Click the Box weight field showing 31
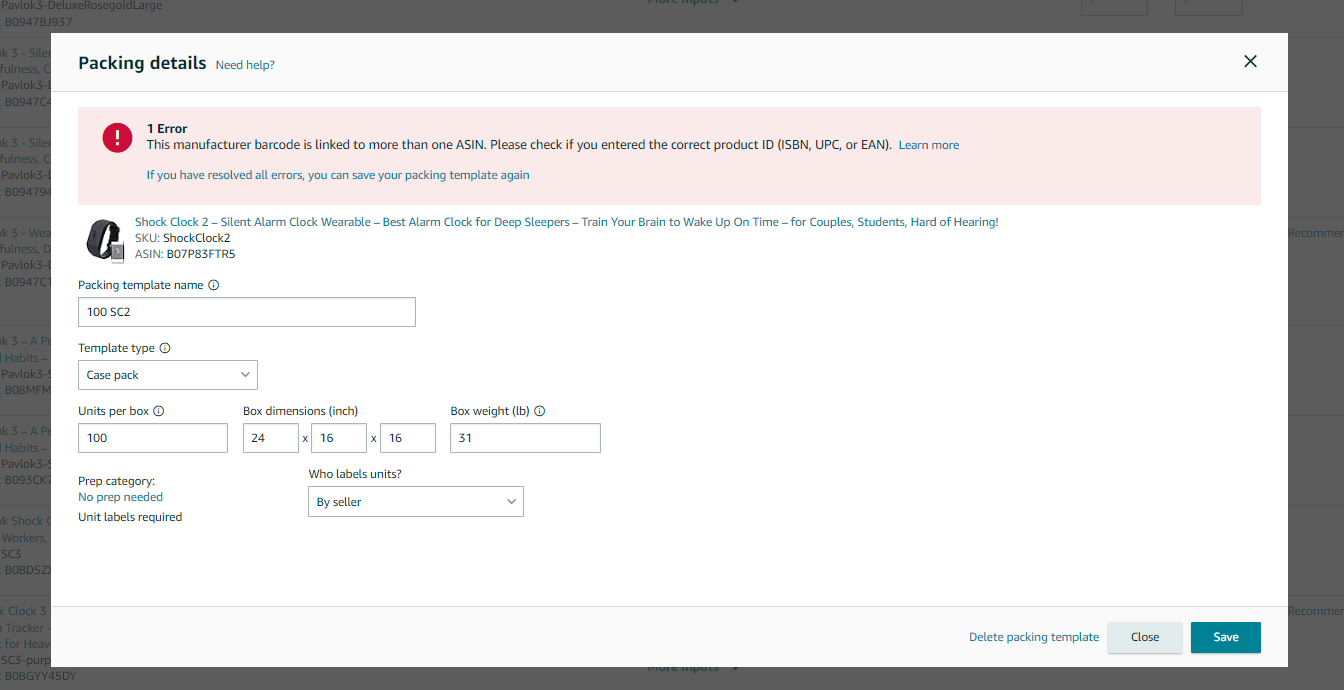Viewport: 1344px width, 690px height. pyautogui.click(x=526, y=438)
